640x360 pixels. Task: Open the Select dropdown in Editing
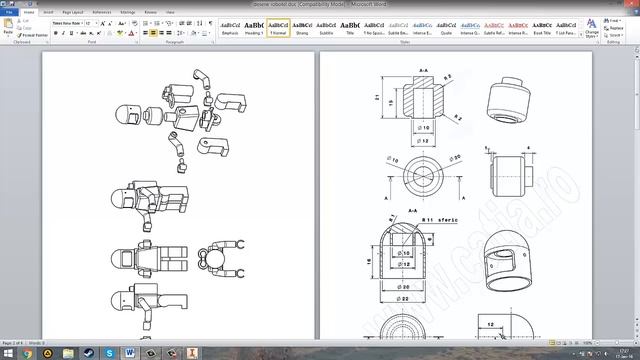click(613, 35)
